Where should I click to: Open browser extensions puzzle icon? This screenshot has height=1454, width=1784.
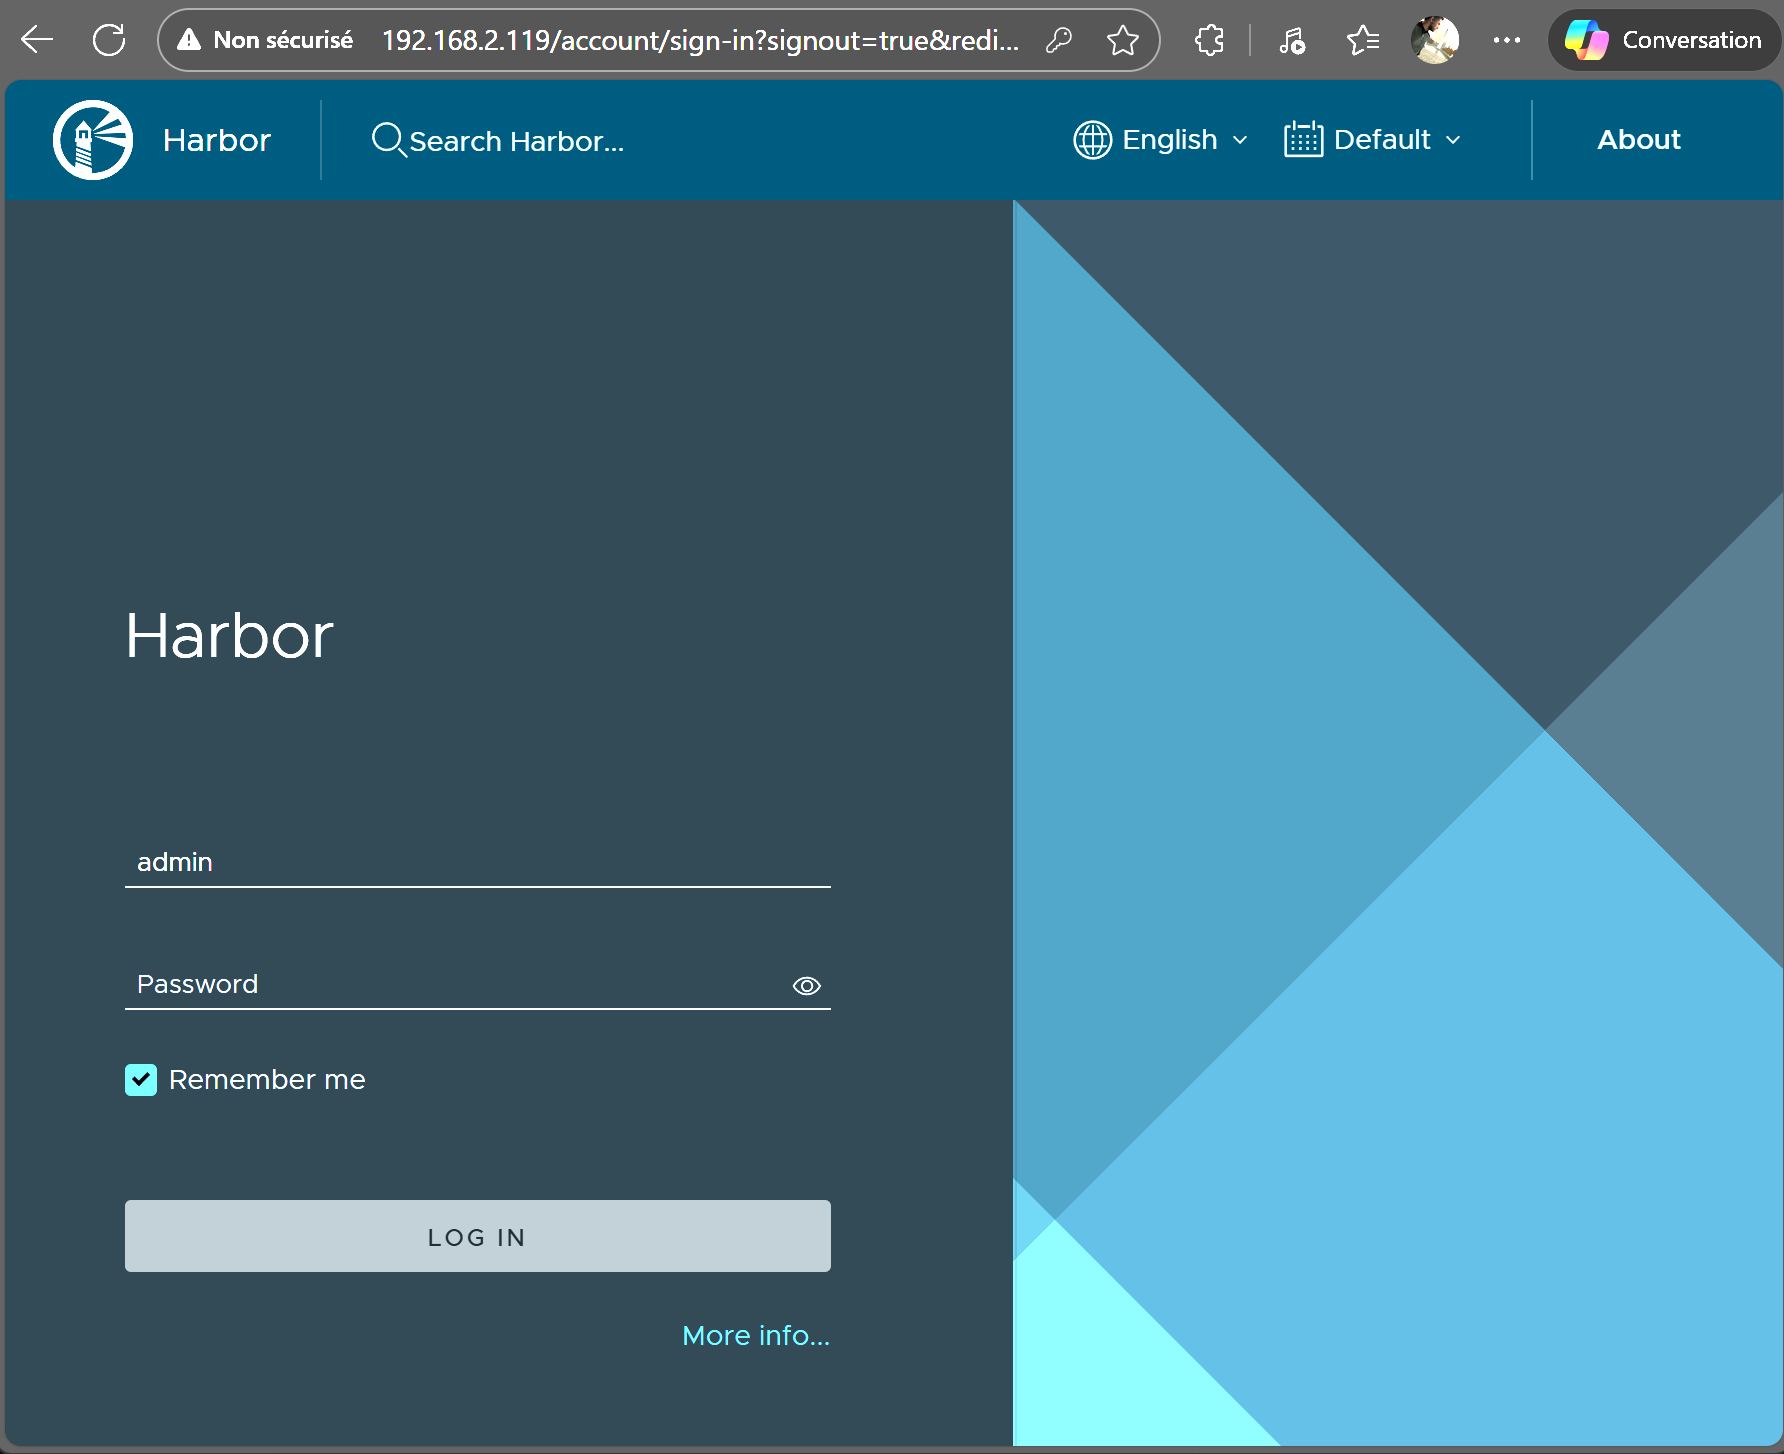(1209, 40)
